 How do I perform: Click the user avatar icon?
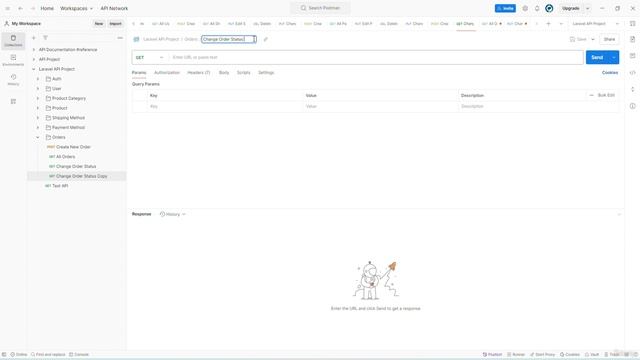coord(549,8)
